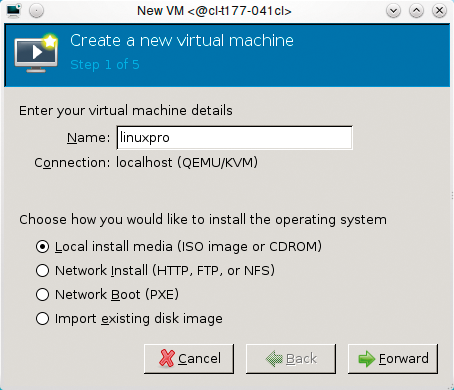Open window menu icon in title bar
This screenshot has width=454, height=390.
[x=14, y=11]
